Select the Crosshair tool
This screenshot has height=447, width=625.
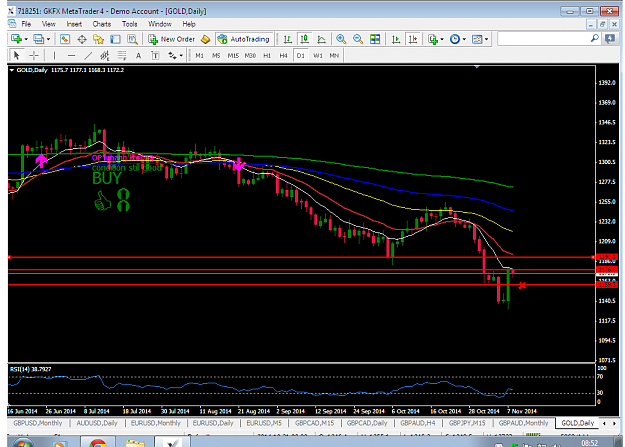(x=34, y=55)
